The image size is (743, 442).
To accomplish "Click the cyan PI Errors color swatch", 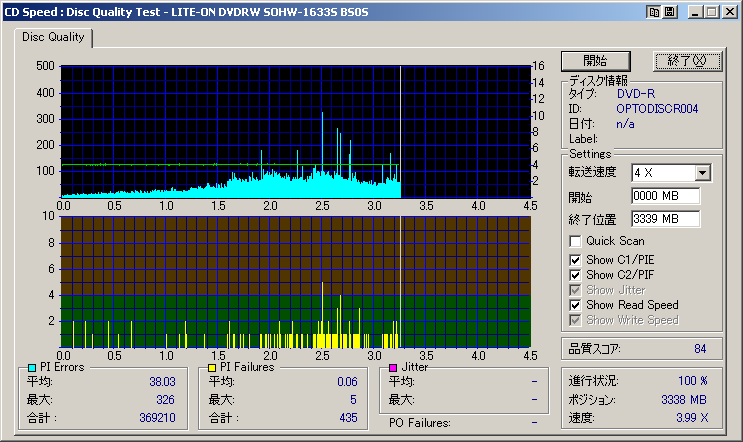I will click(x=32, y=368).
